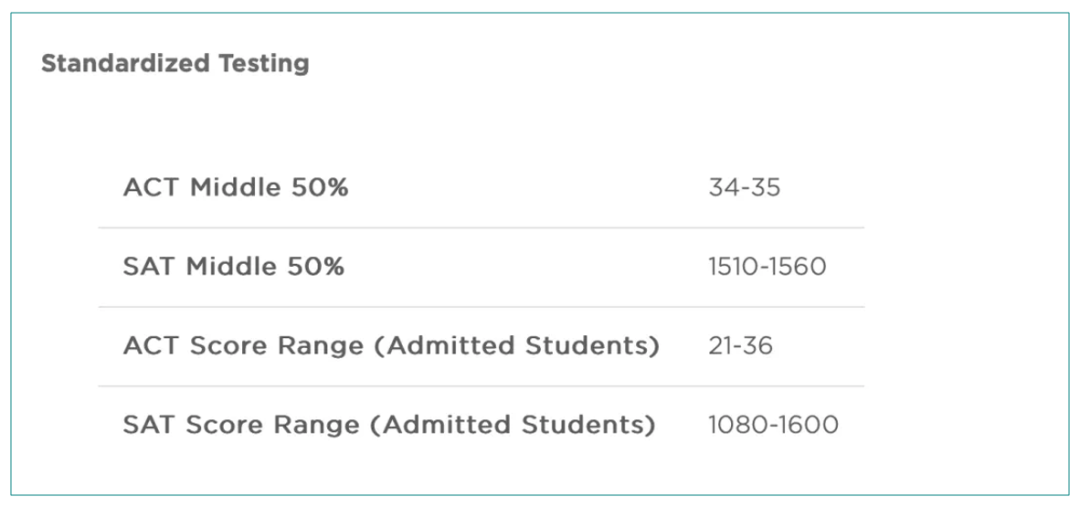Click (Admitted Students) in SAT range row
Image resolution: width=1080 pixels, height=507 pixels.
(x=512, y=425)
